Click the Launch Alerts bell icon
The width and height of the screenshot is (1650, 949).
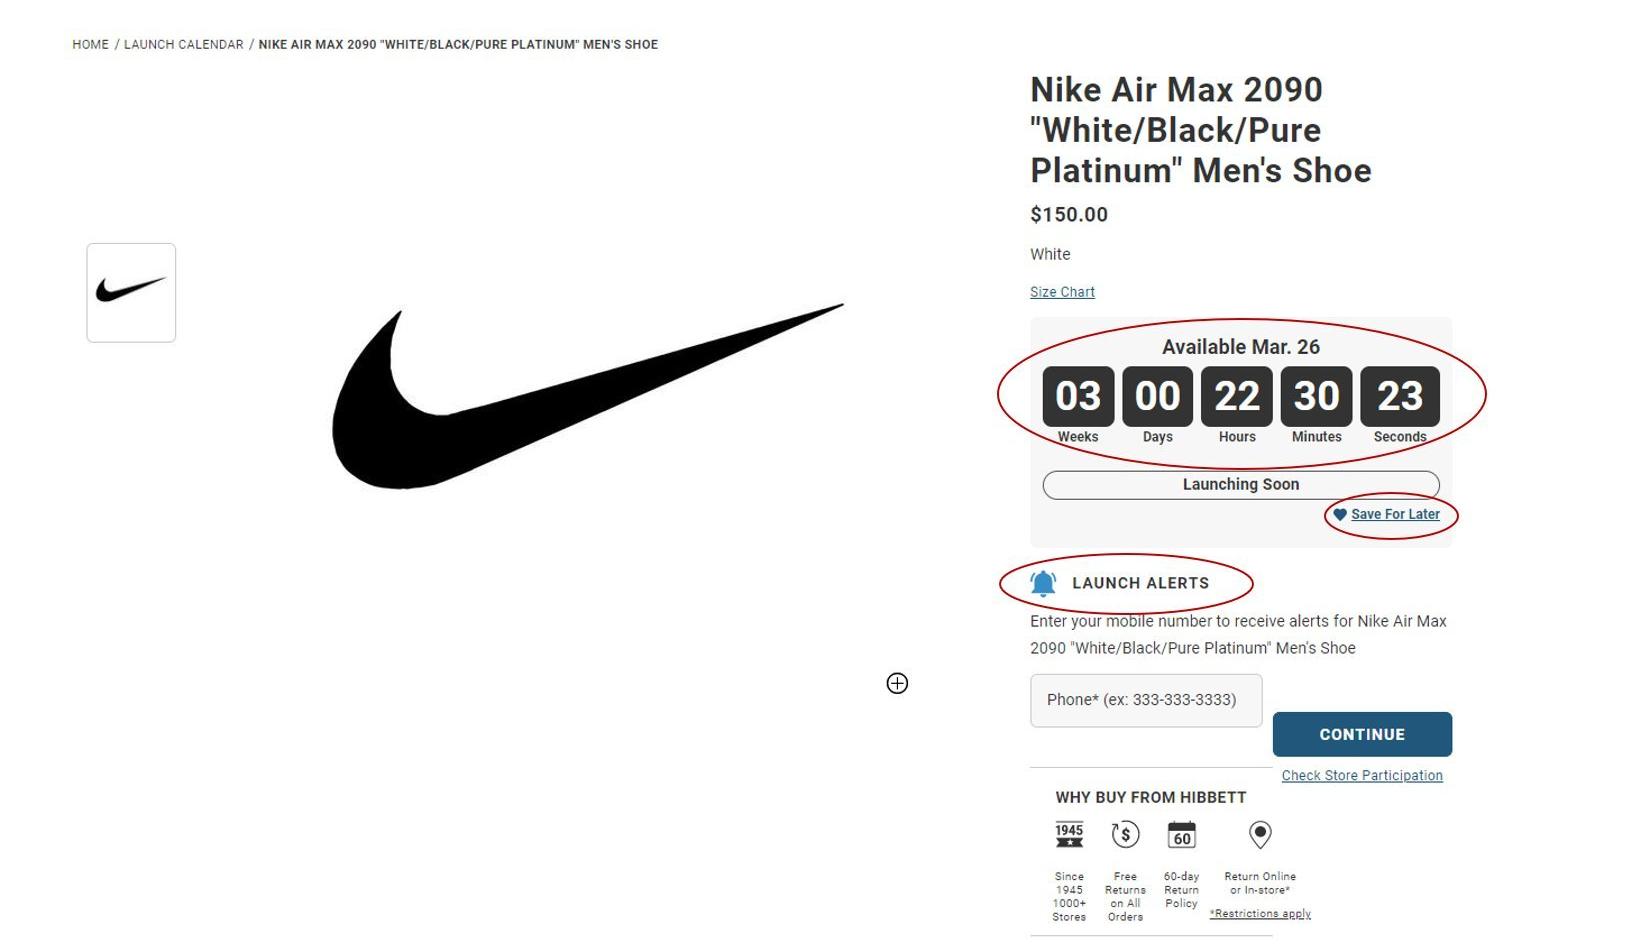pos(1043,583)
